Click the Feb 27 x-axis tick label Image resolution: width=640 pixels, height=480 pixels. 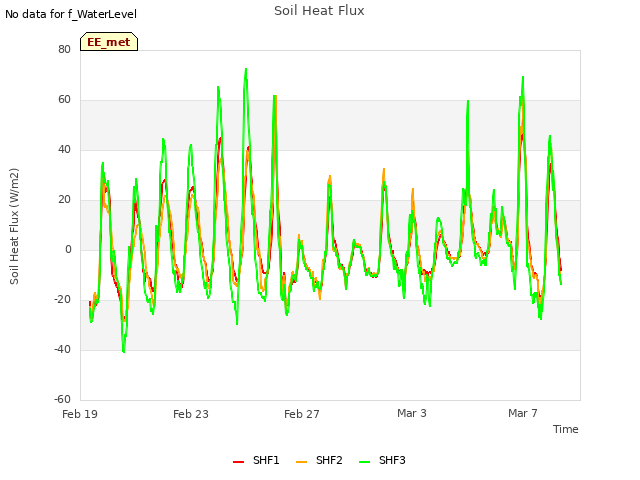coord(302,414)
